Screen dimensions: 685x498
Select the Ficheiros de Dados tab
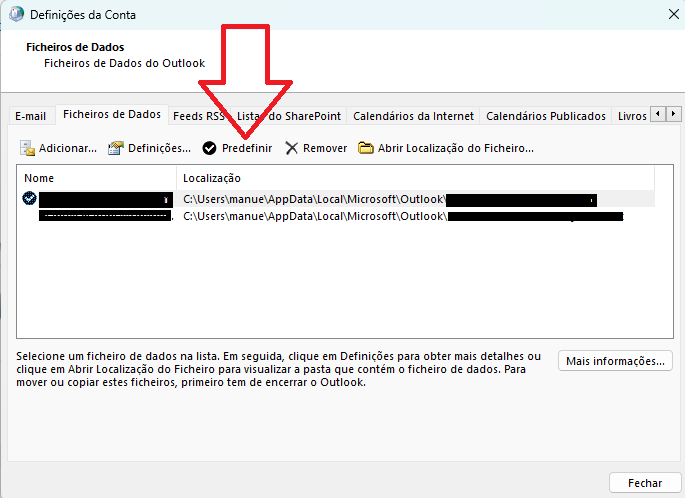click(x=111, y=115)
